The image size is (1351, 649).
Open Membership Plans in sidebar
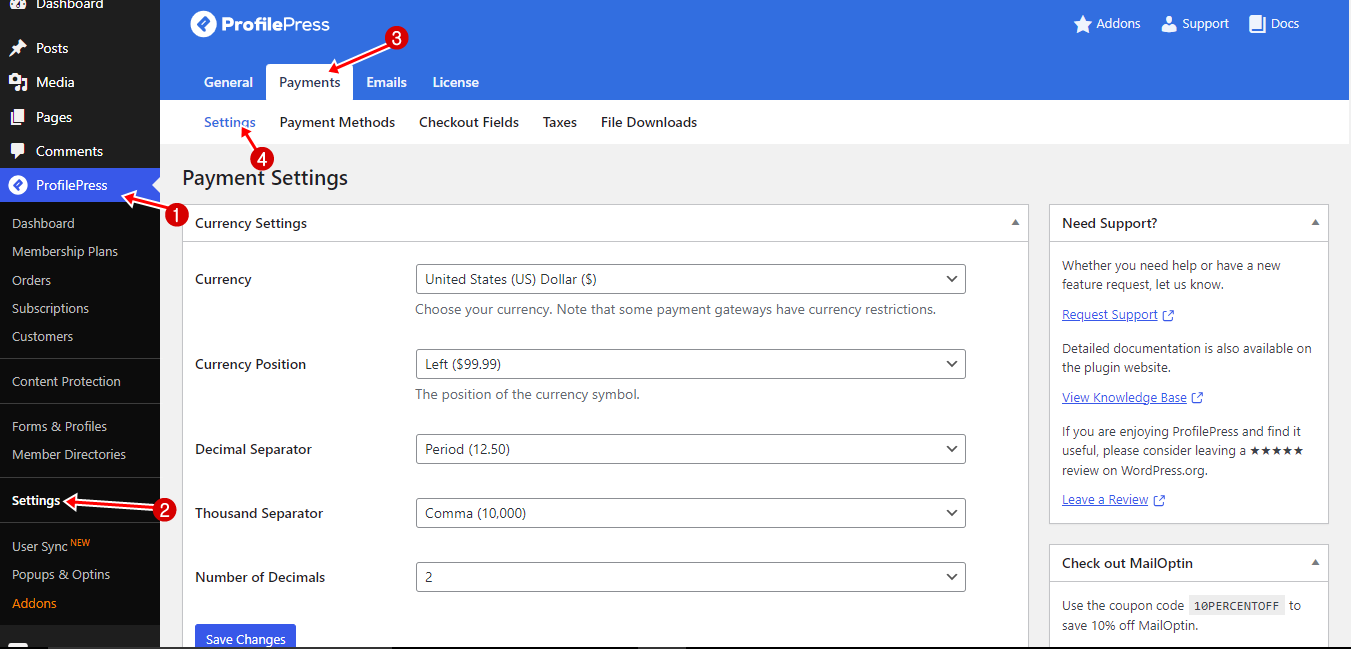tap(65, 252)
